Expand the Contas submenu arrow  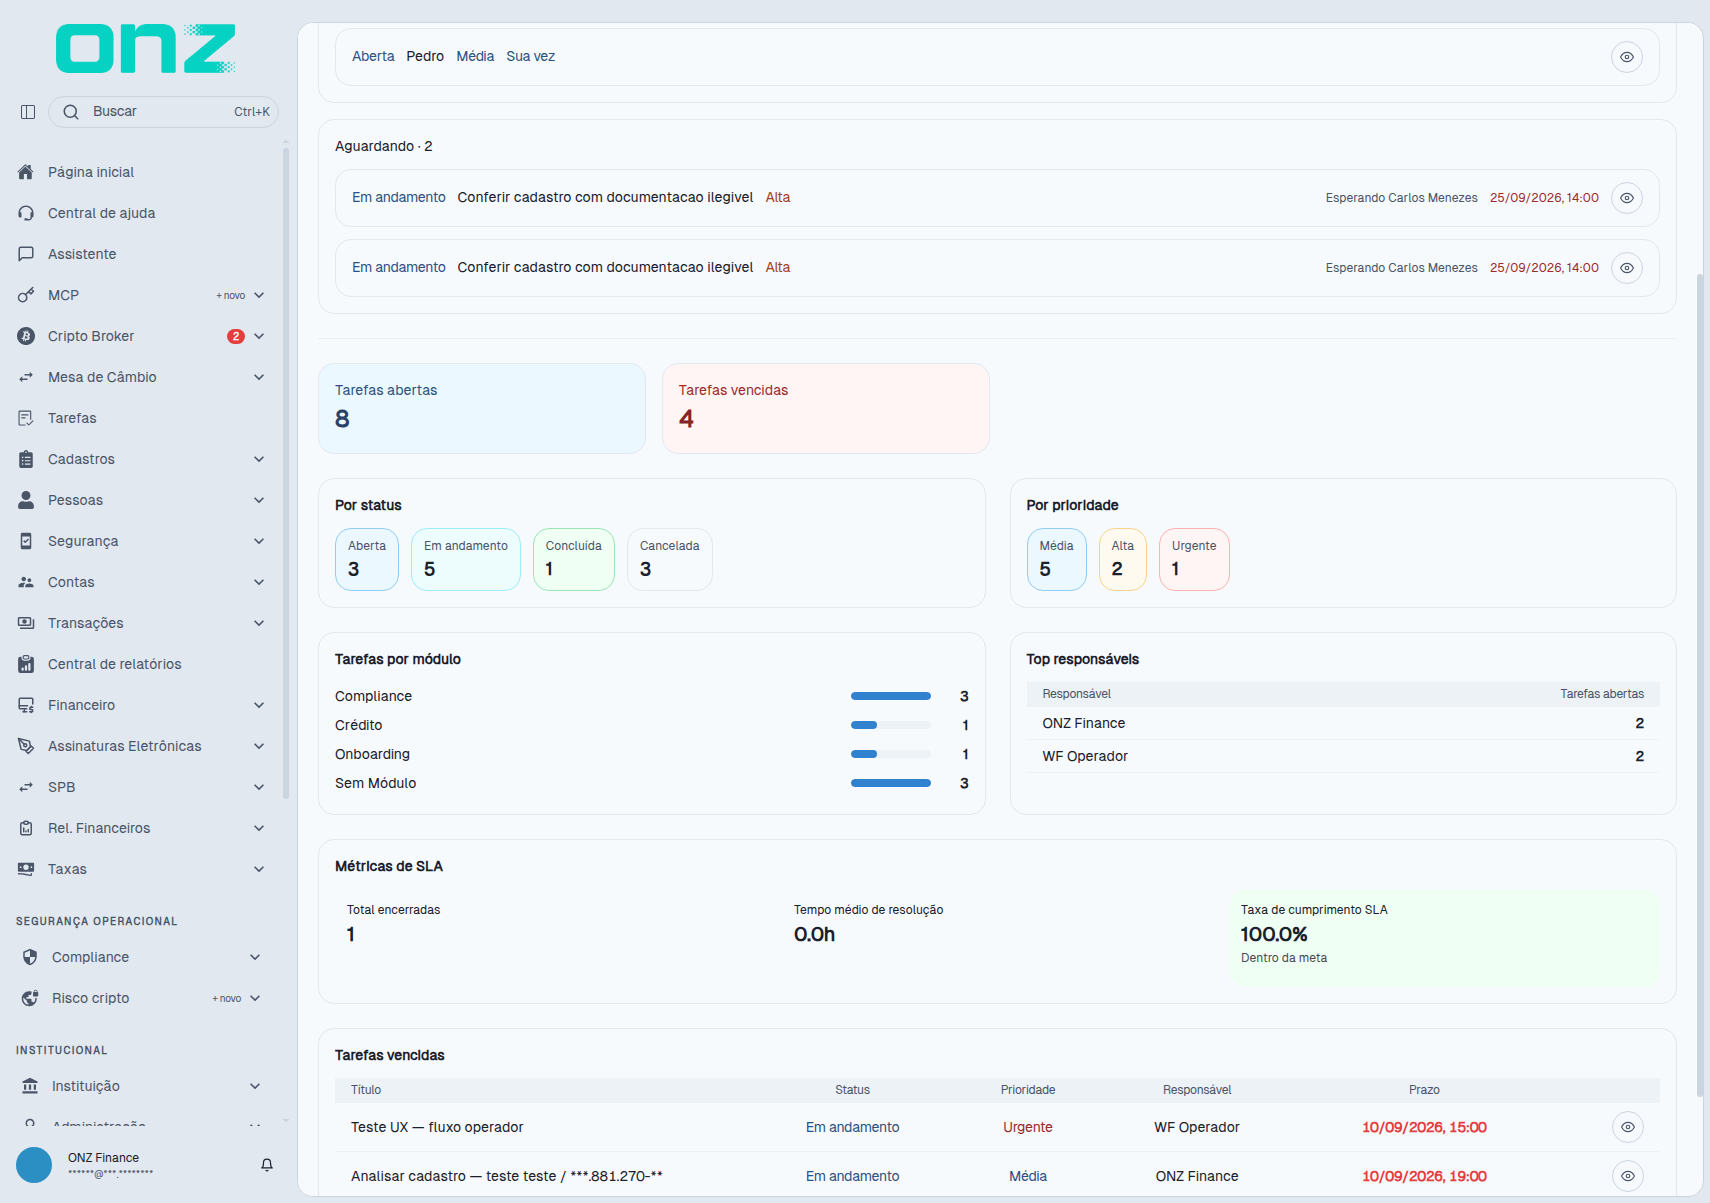(x=259, y=582)
